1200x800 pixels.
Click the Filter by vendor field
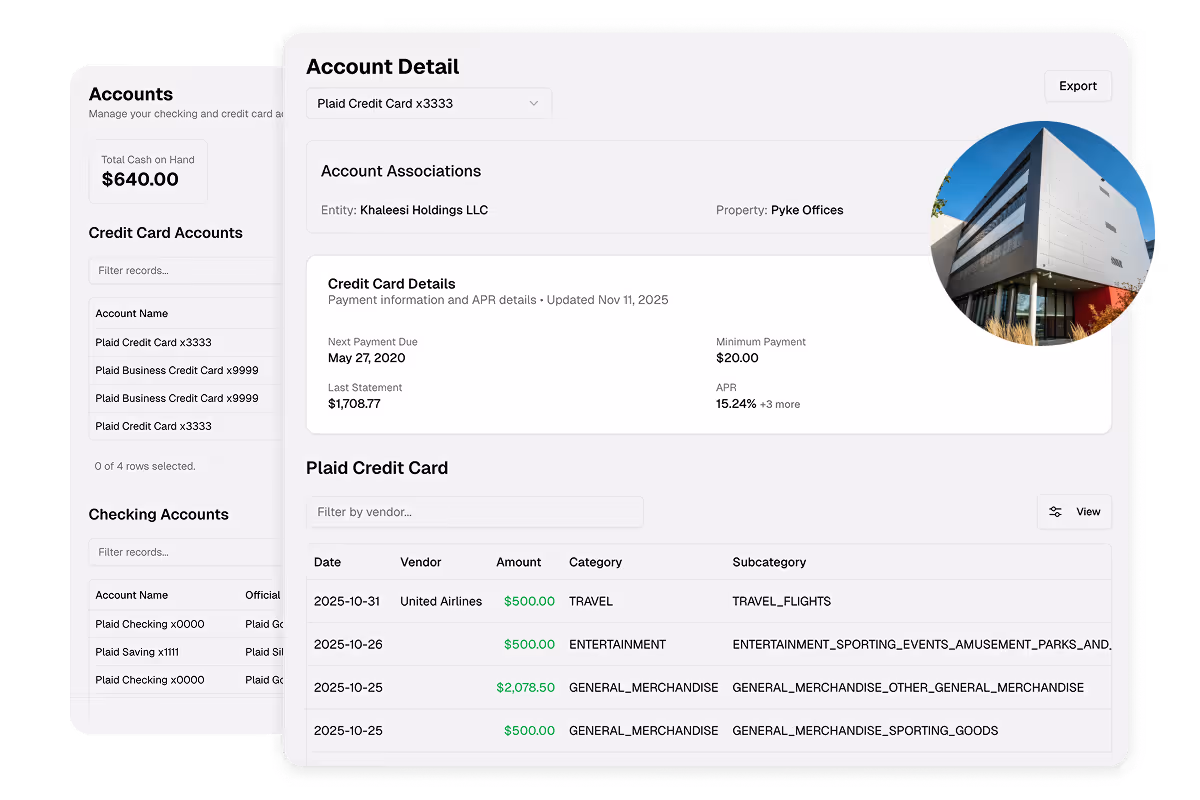pyautogui.click(x=475, y=512)
